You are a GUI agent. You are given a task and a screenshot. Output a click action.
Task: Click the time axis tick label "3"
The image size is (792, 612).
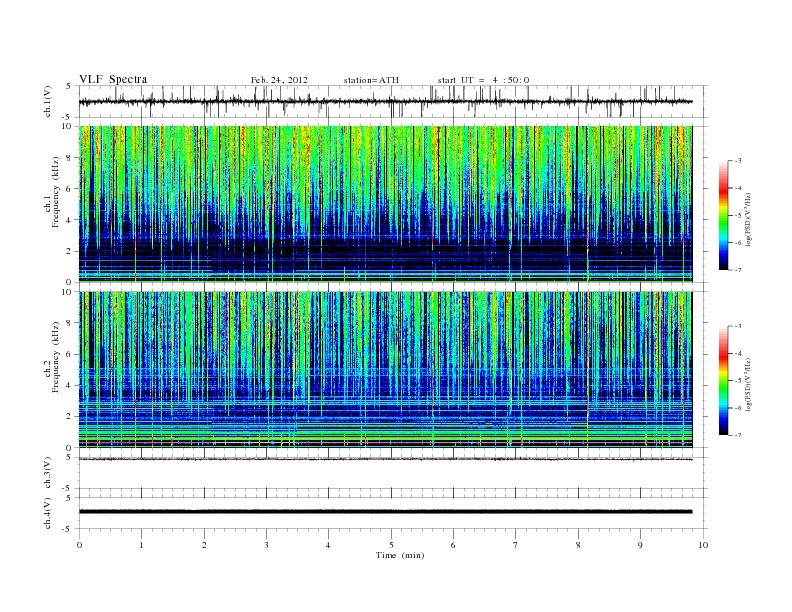(266, 545)
